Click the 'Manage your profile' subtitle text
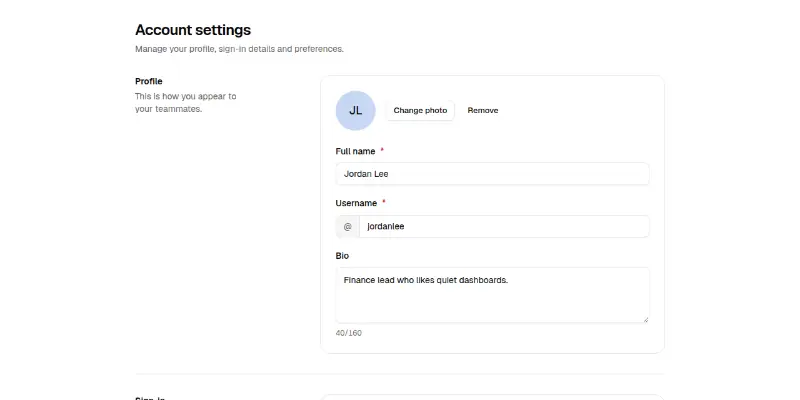 pyautogui.click(x=239, y=49)
